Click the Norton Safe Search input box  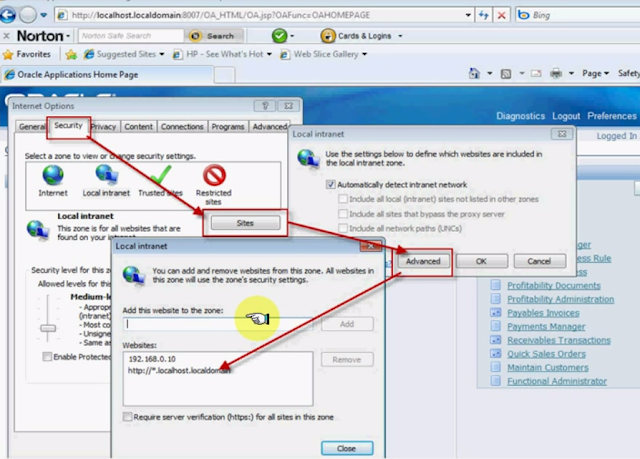point(131,36)
